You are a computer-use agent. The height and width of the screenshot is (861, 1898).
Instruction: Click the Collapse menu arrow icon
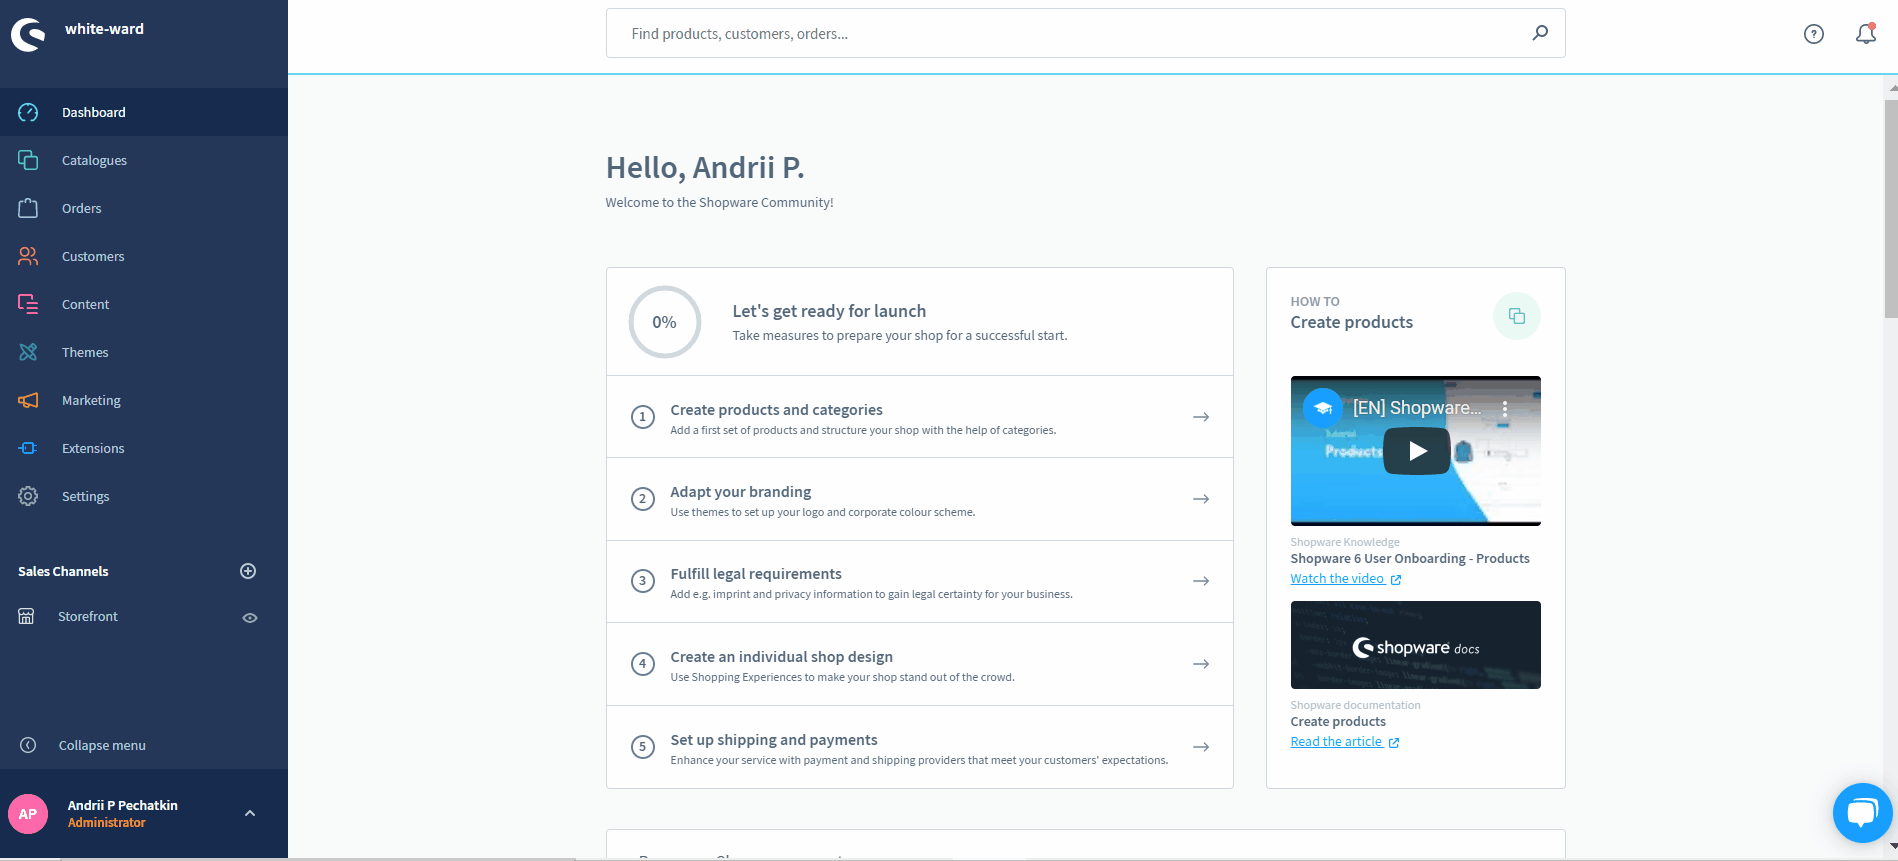28,745
